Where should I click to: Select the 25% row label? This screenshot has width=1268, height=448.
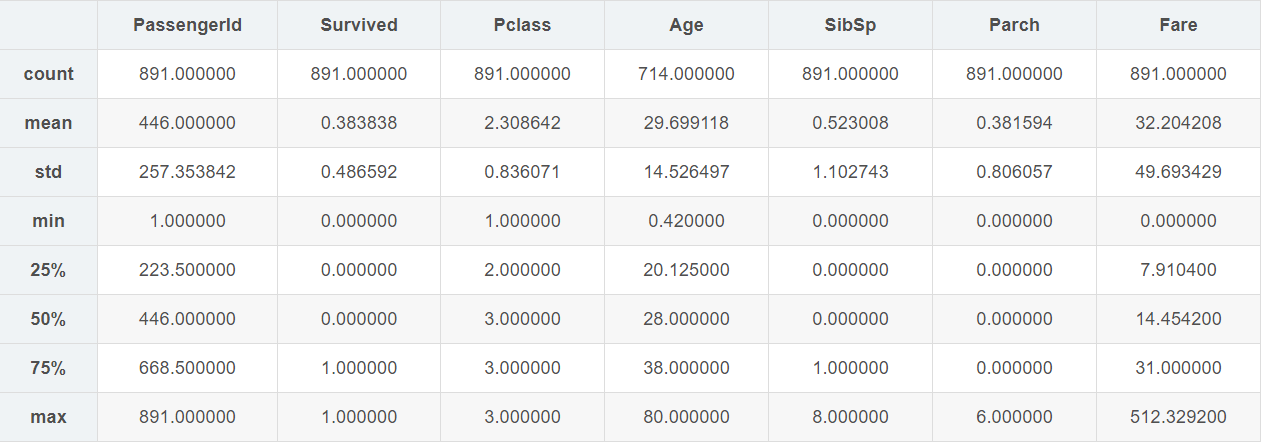tap(49, 270)
